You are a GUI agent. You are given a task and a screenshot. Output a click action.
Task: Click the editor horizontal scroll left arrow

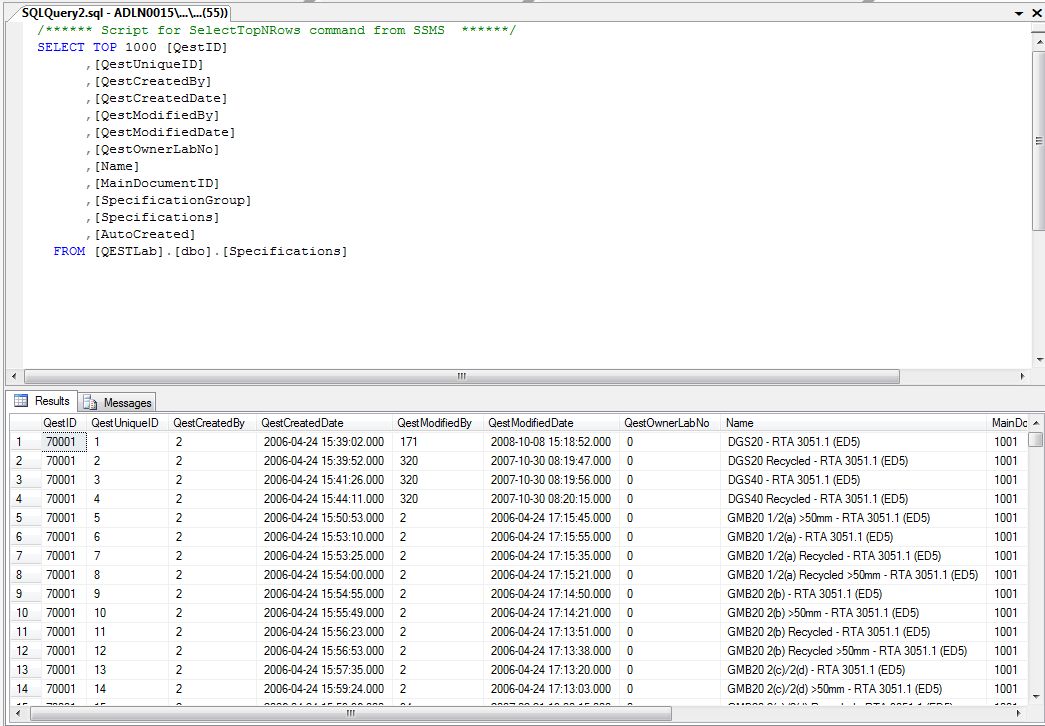[14, 377]
